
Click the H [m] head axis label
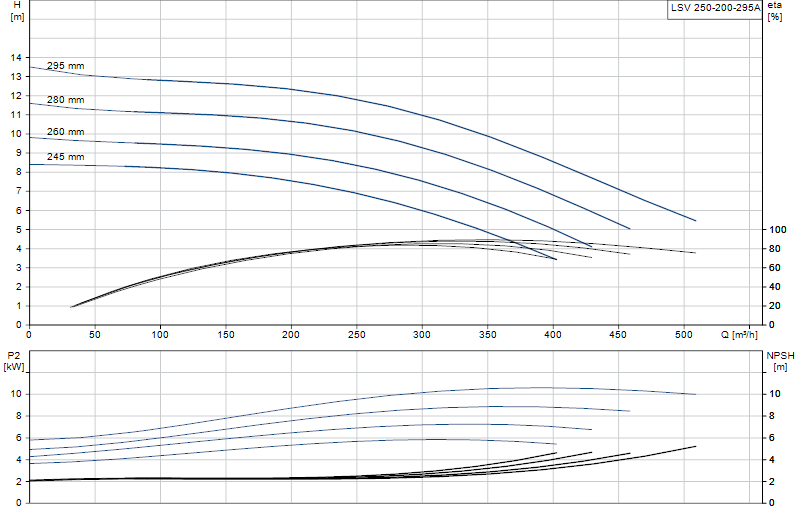click(x=17, y=11)
